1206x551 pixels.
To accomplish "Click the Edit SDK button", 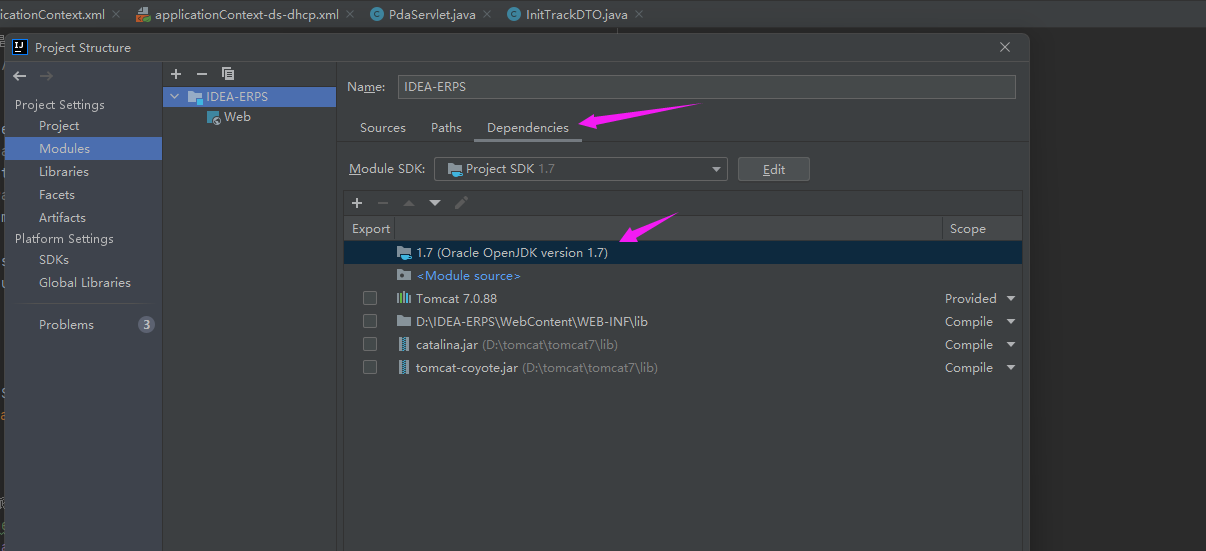I will [x=774, y=169].
